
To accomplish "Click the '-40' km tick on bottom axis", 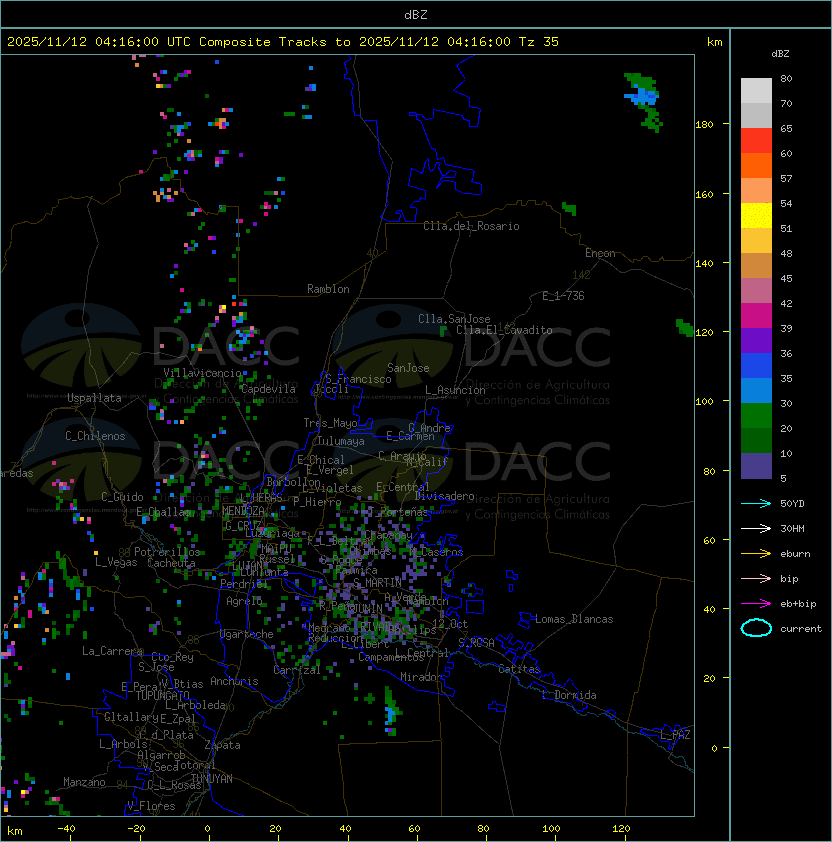I will coord(66,828).
